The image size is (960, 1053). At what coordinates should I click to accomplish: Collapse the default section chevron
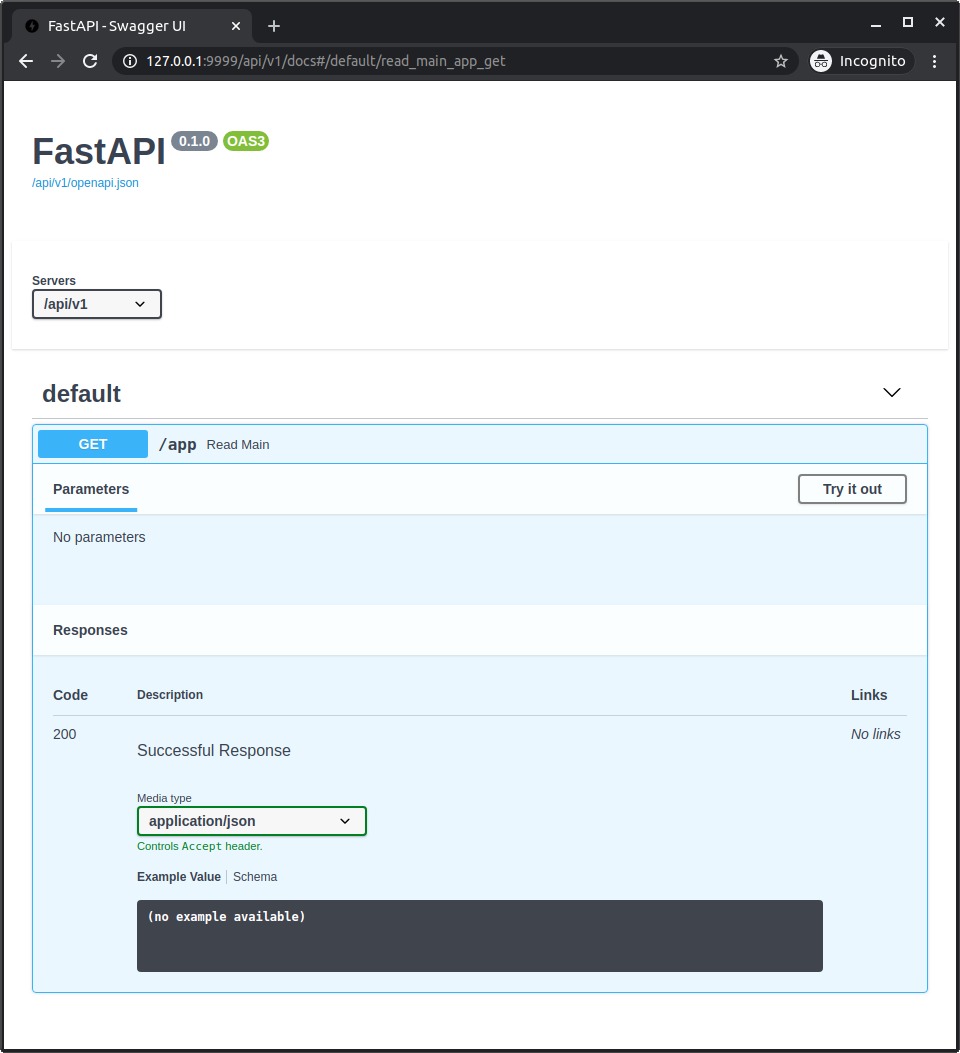click(892, 393)
